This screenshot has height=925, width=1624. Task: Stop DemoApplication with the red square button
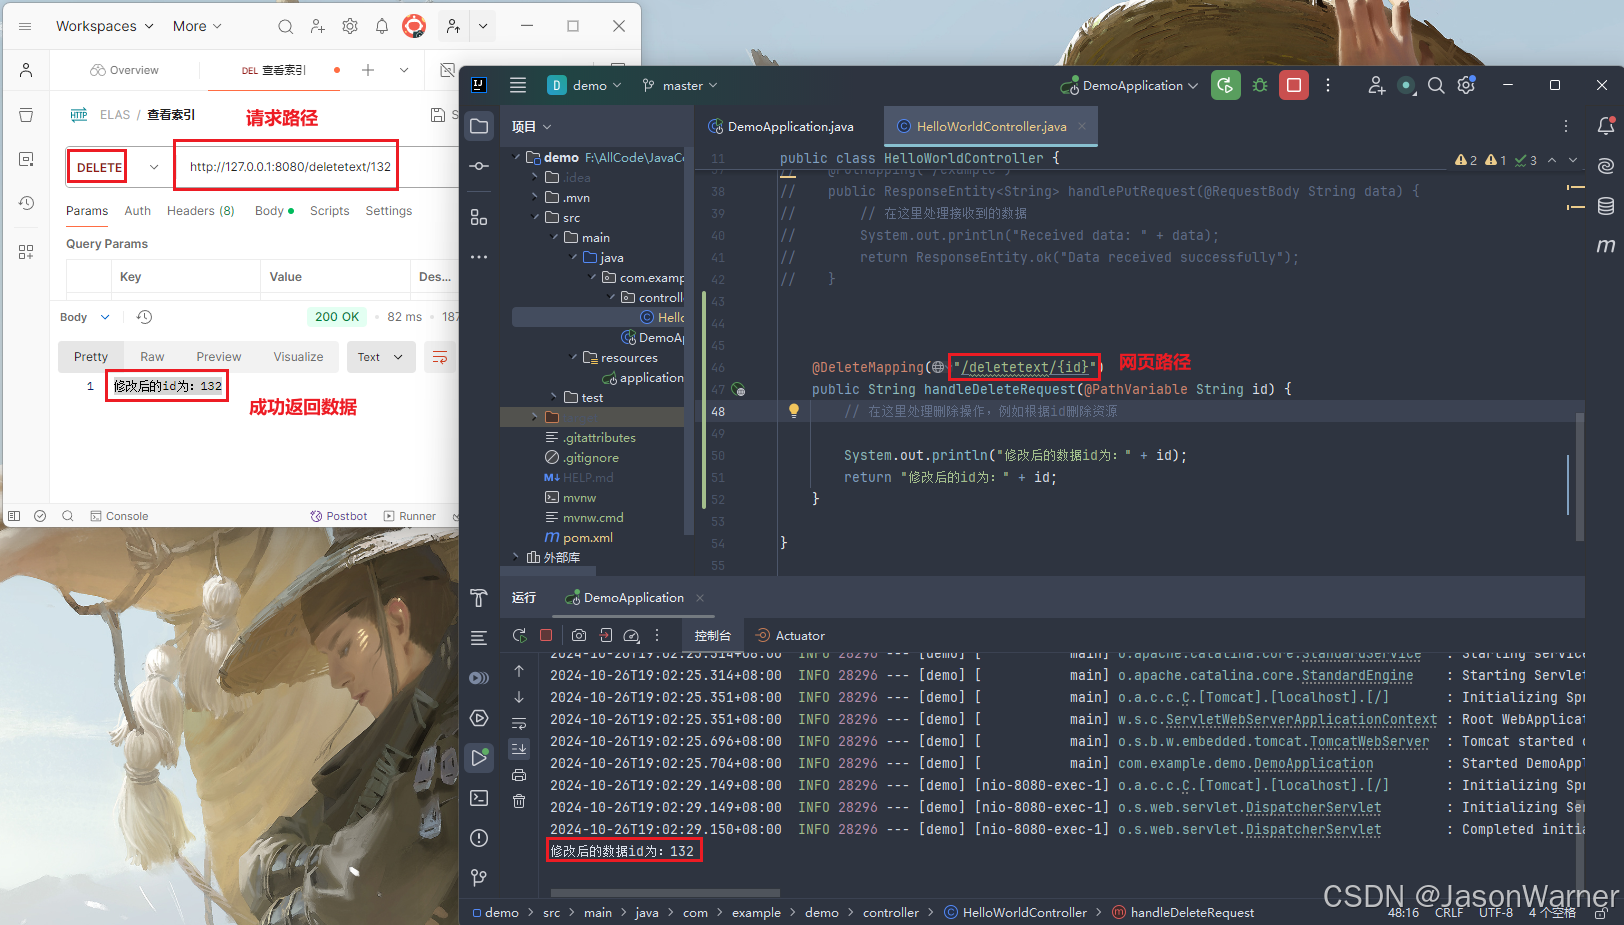pos(1293,85)
